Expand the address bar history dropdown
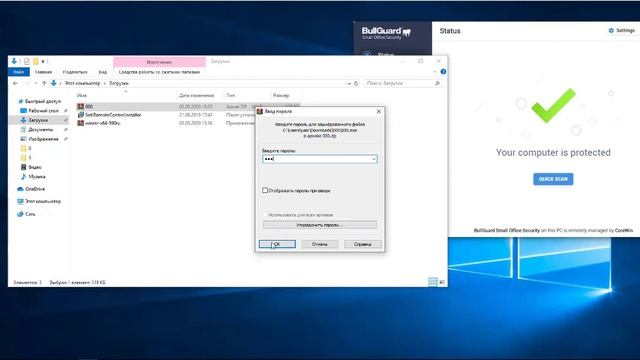640x360 pixels. pos(349,83)
